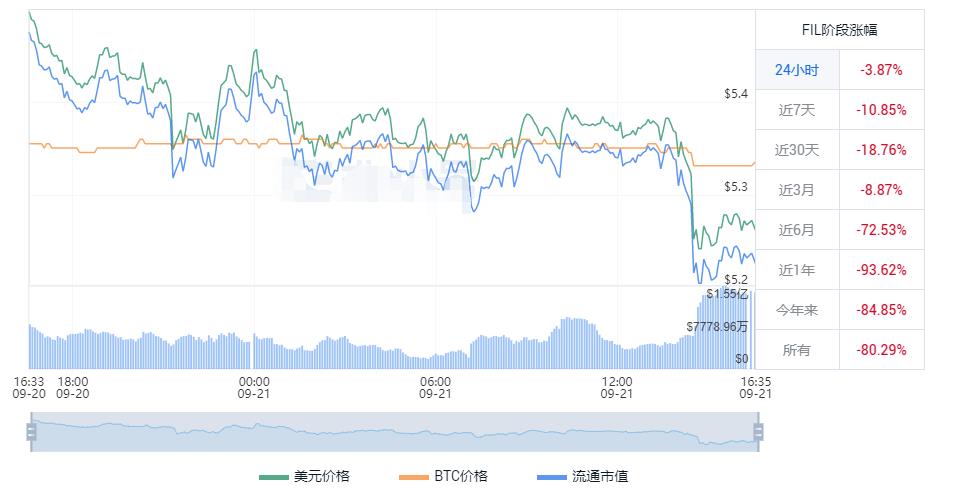Select the 24小时 period tab
The height and width of the screenshot is (496, 956).
point(797,70)
